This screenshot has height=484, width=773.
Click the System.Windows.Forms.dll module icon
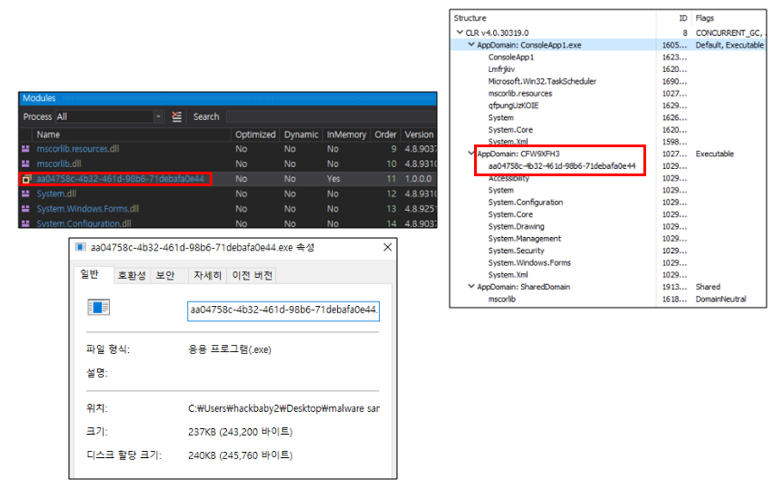(26, 209)
